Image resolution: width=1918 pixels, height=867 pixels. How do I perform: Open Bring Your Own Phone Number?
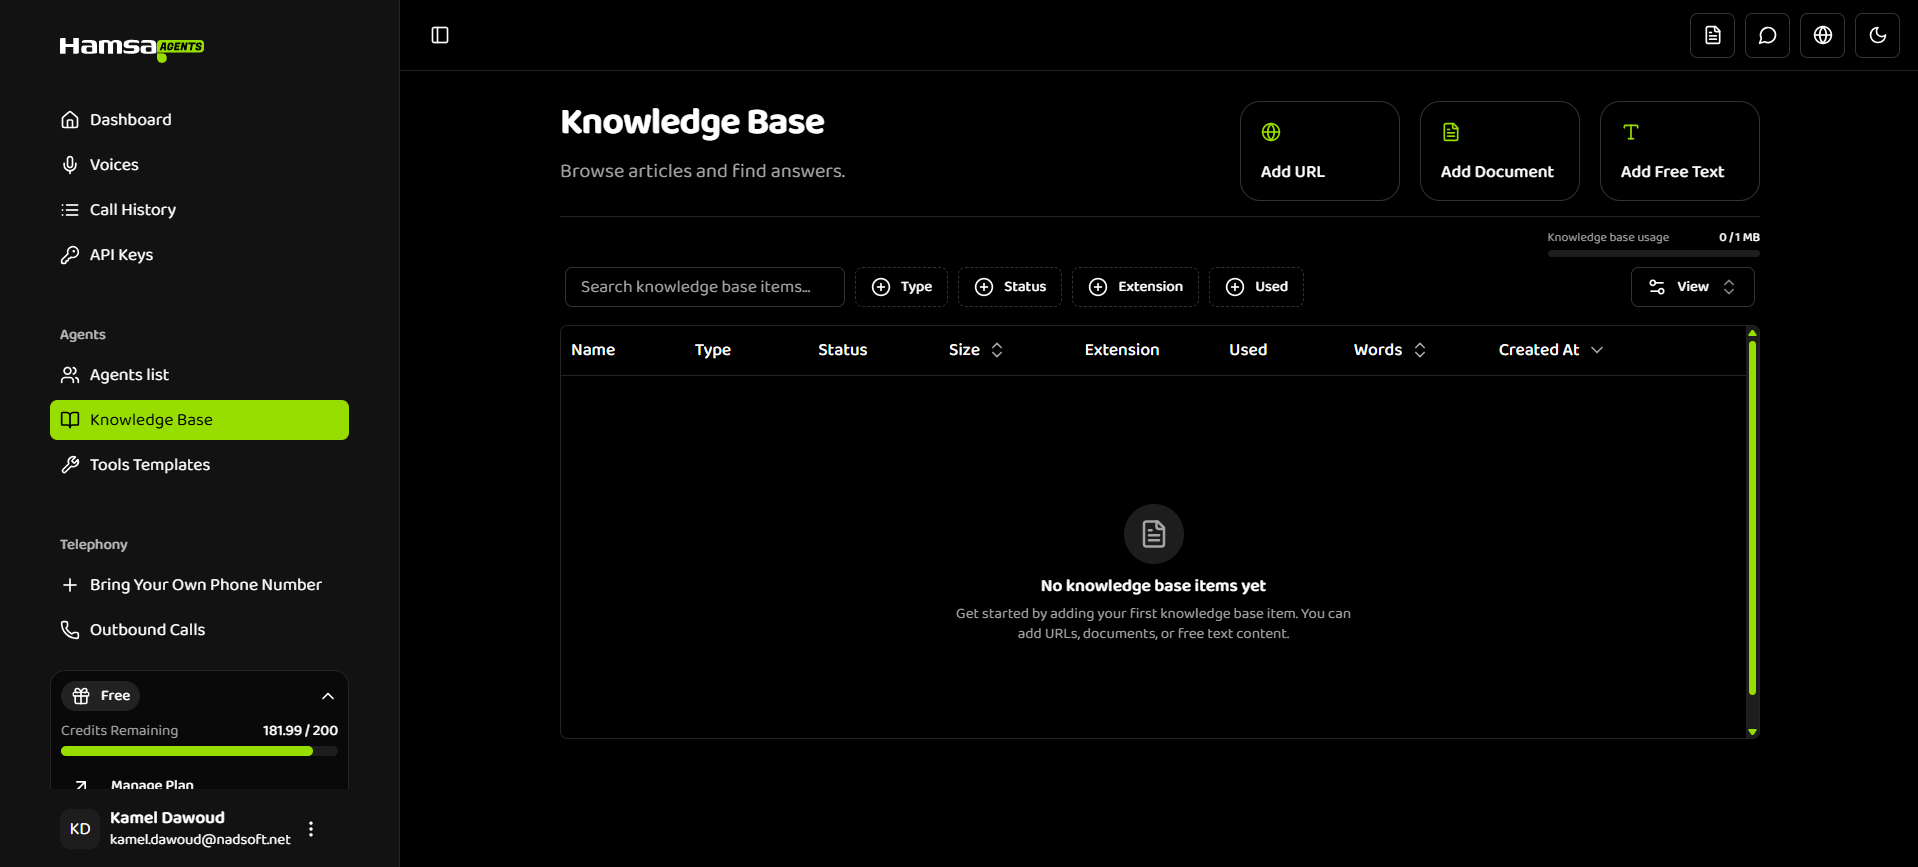click(199, 585)
